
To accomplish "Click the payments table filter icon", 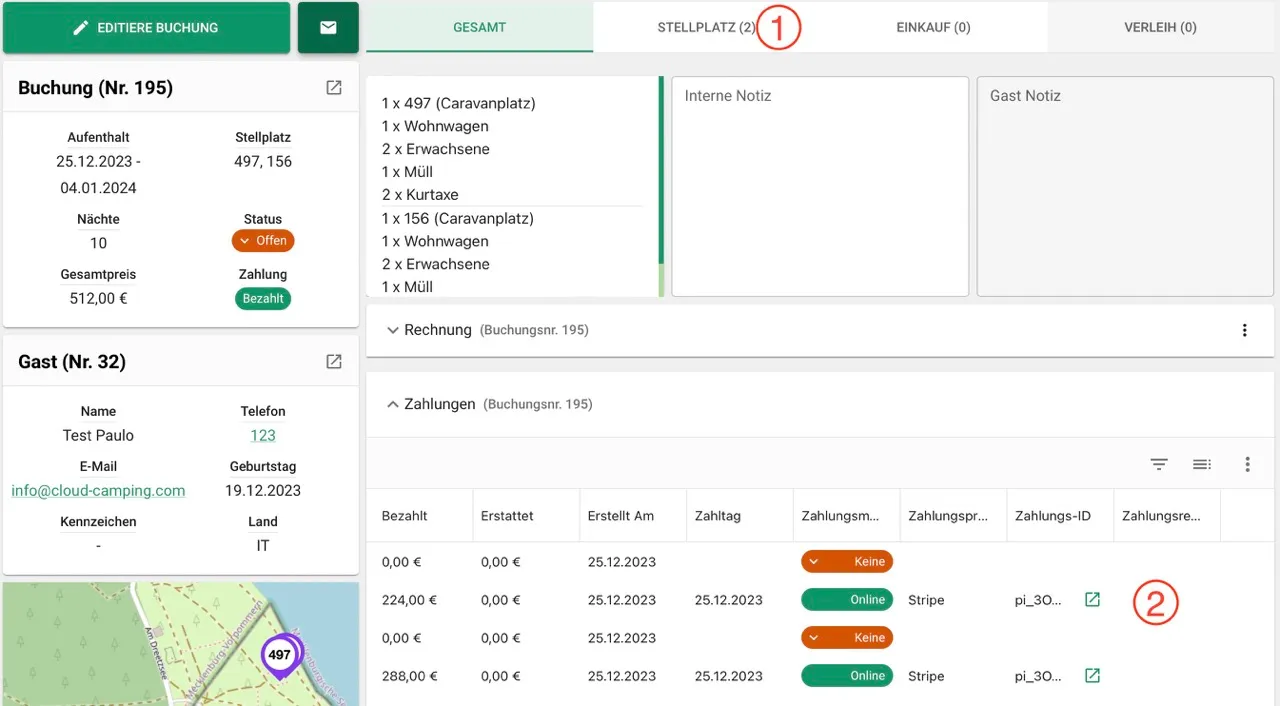I will (x=1159, y=464).
